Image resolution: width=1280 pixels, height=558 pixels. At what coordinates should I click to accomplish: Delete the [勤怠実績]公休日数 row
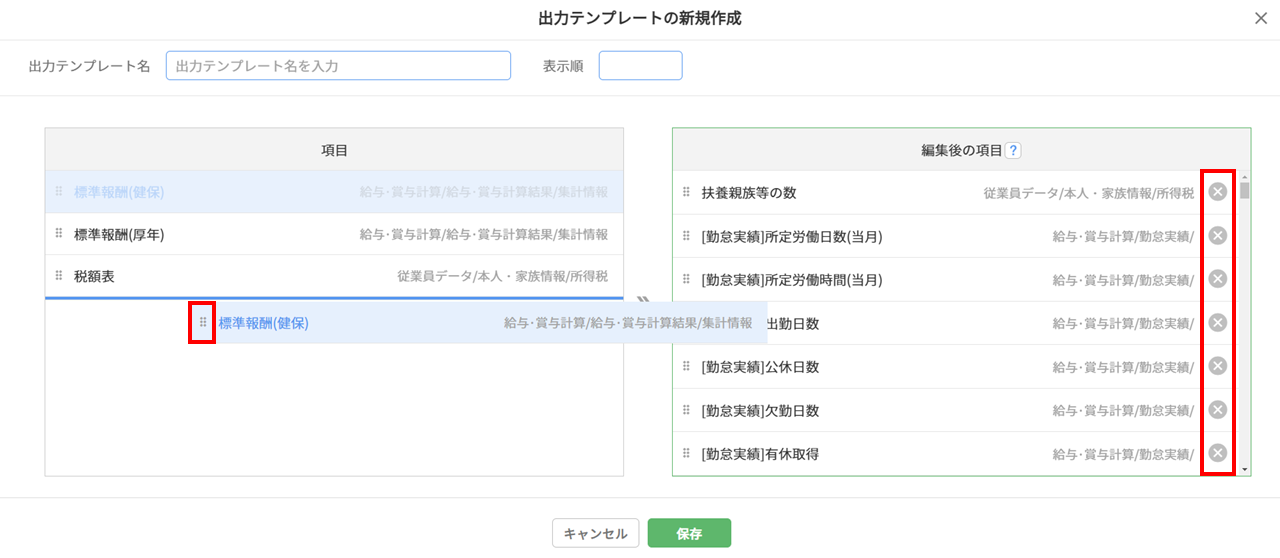[x=1217, y=366]
